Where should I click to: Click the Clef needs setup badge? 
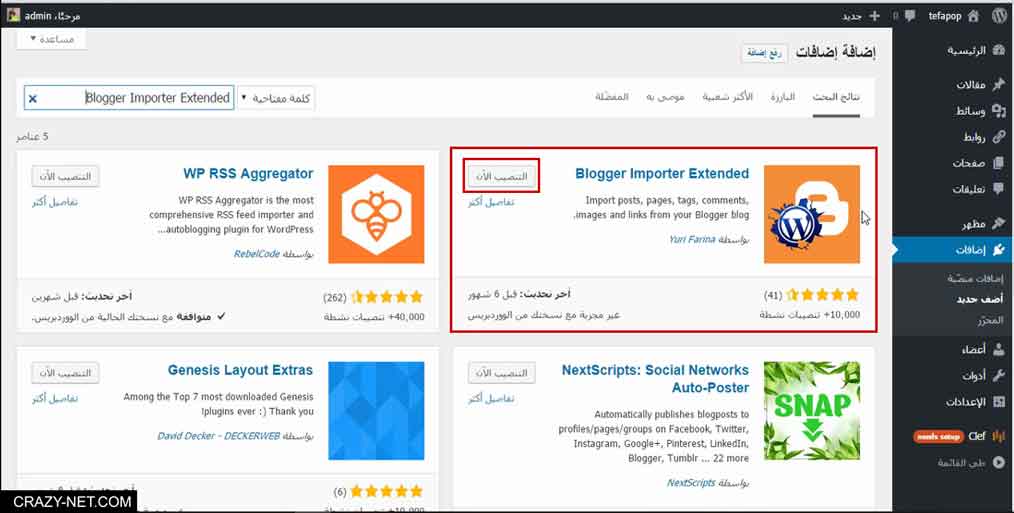pyautogui.click(x=938, y=437)
